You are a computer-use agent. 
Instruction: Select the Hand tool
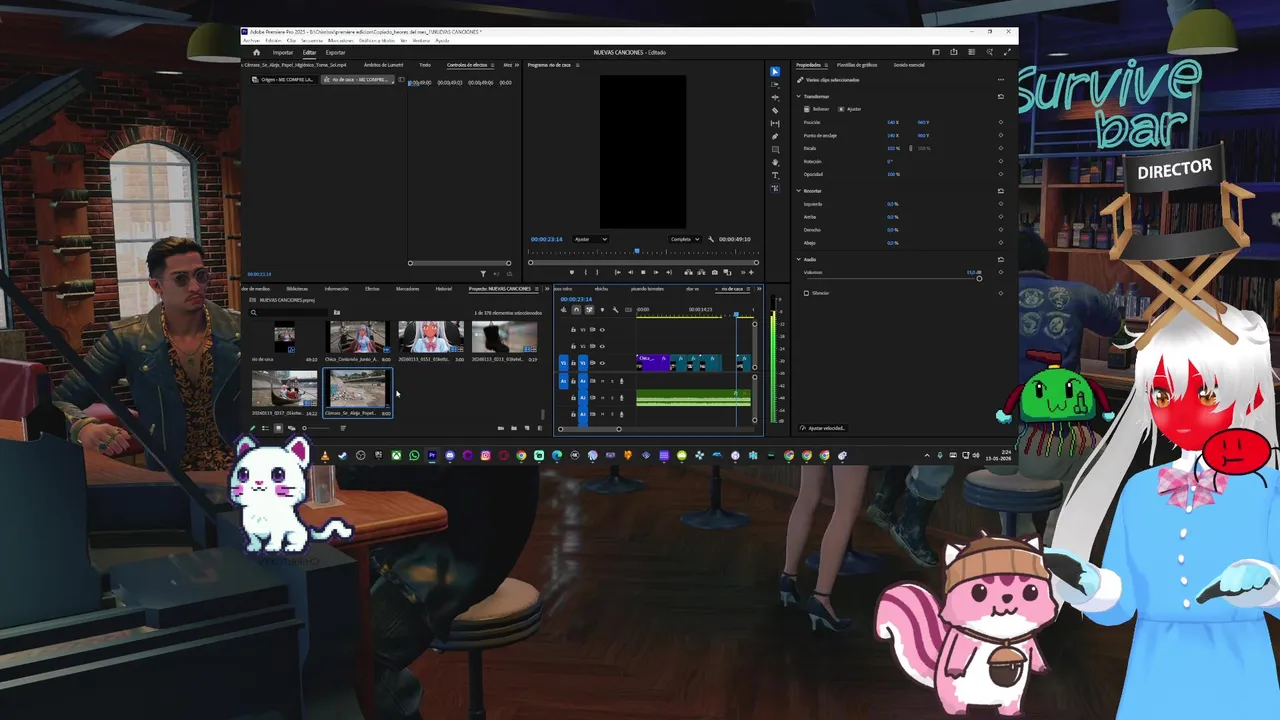click(775, 162)
